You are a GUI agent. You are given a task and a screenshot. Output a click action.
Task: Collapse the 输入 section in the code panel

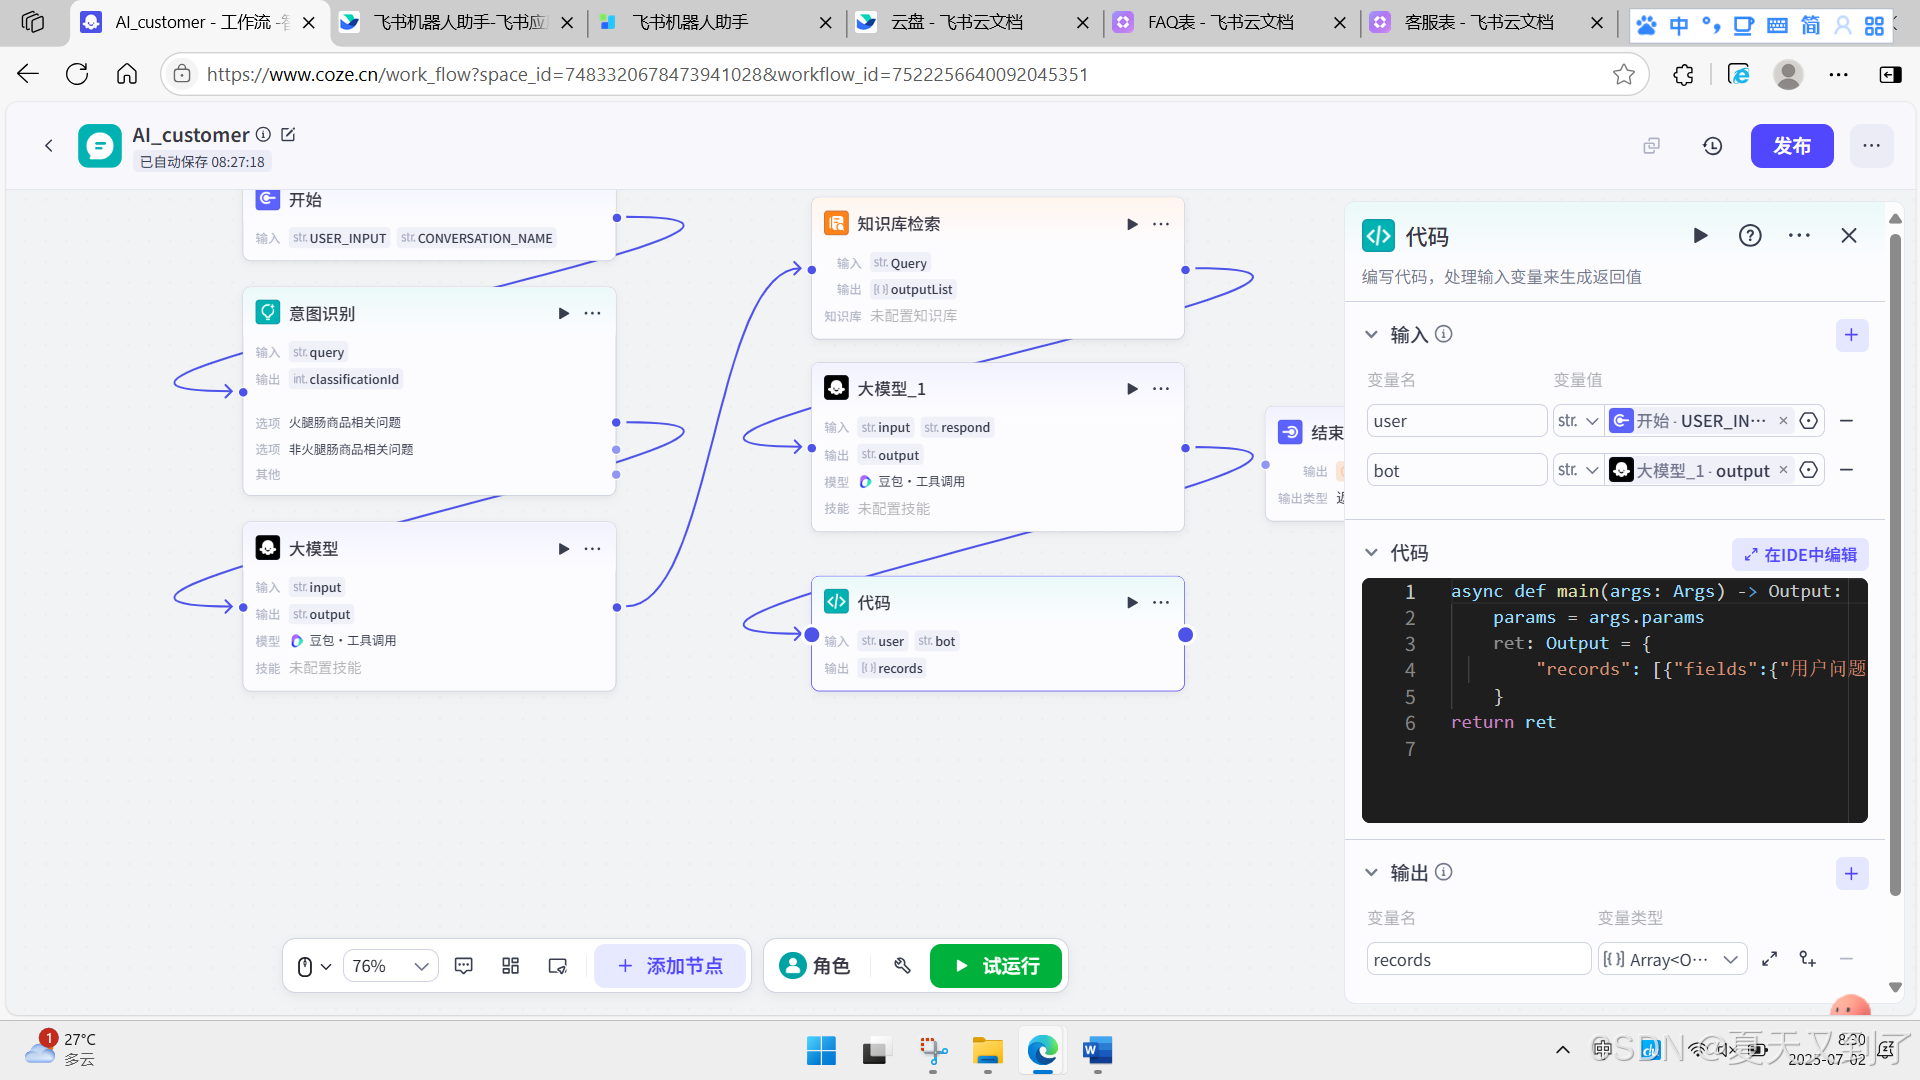[1371, 335]
